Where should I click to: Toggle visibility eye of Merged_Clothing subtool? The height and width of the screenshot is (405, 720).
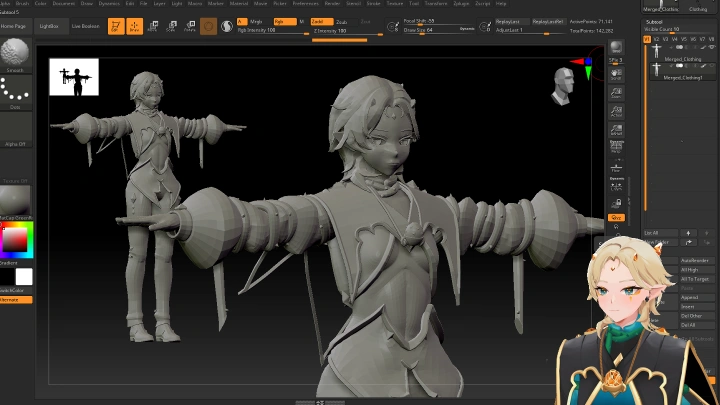point(712,47)
